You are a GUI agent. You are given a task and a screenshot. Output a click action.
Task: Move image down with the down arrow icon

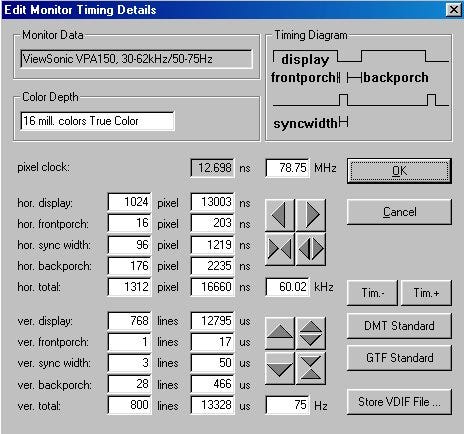[280, 368]
